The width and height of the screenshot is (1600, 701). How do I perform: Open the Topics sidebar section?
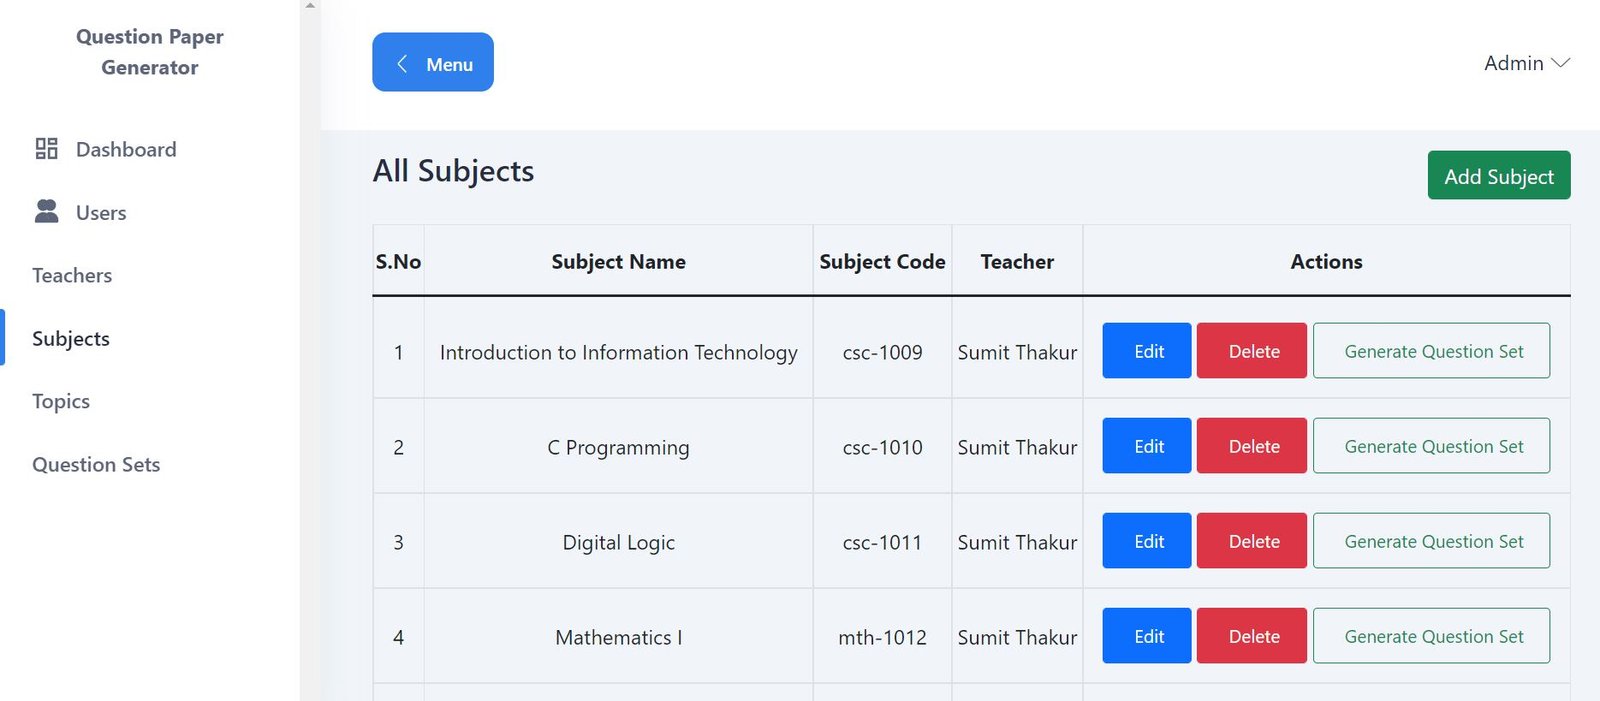tap(61, 401)
